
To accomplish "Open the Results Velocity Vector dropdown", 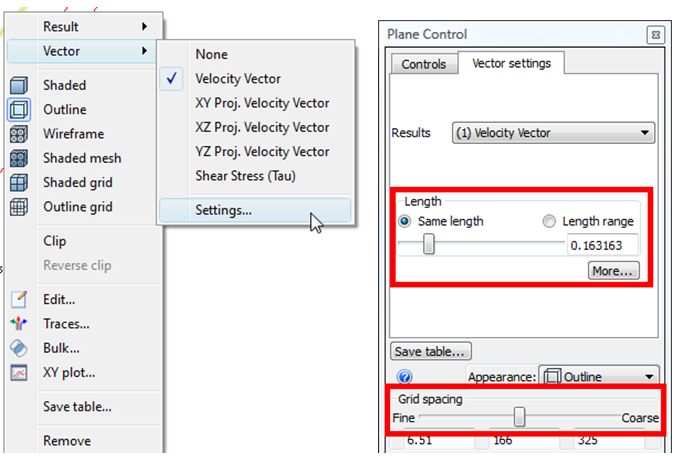I will pos(549,132).
